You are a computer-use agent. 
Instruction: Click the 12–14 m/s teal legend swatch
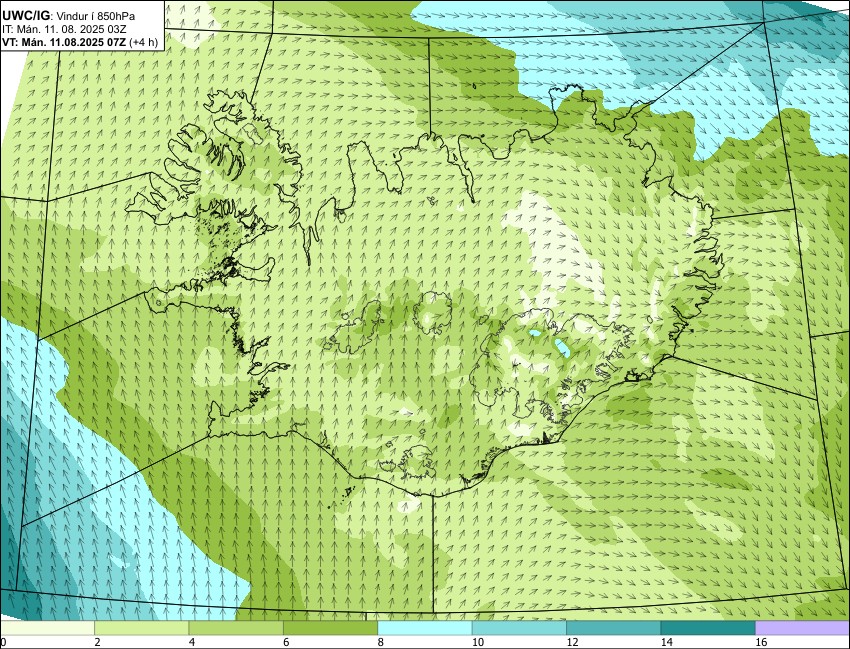(613, 628)
